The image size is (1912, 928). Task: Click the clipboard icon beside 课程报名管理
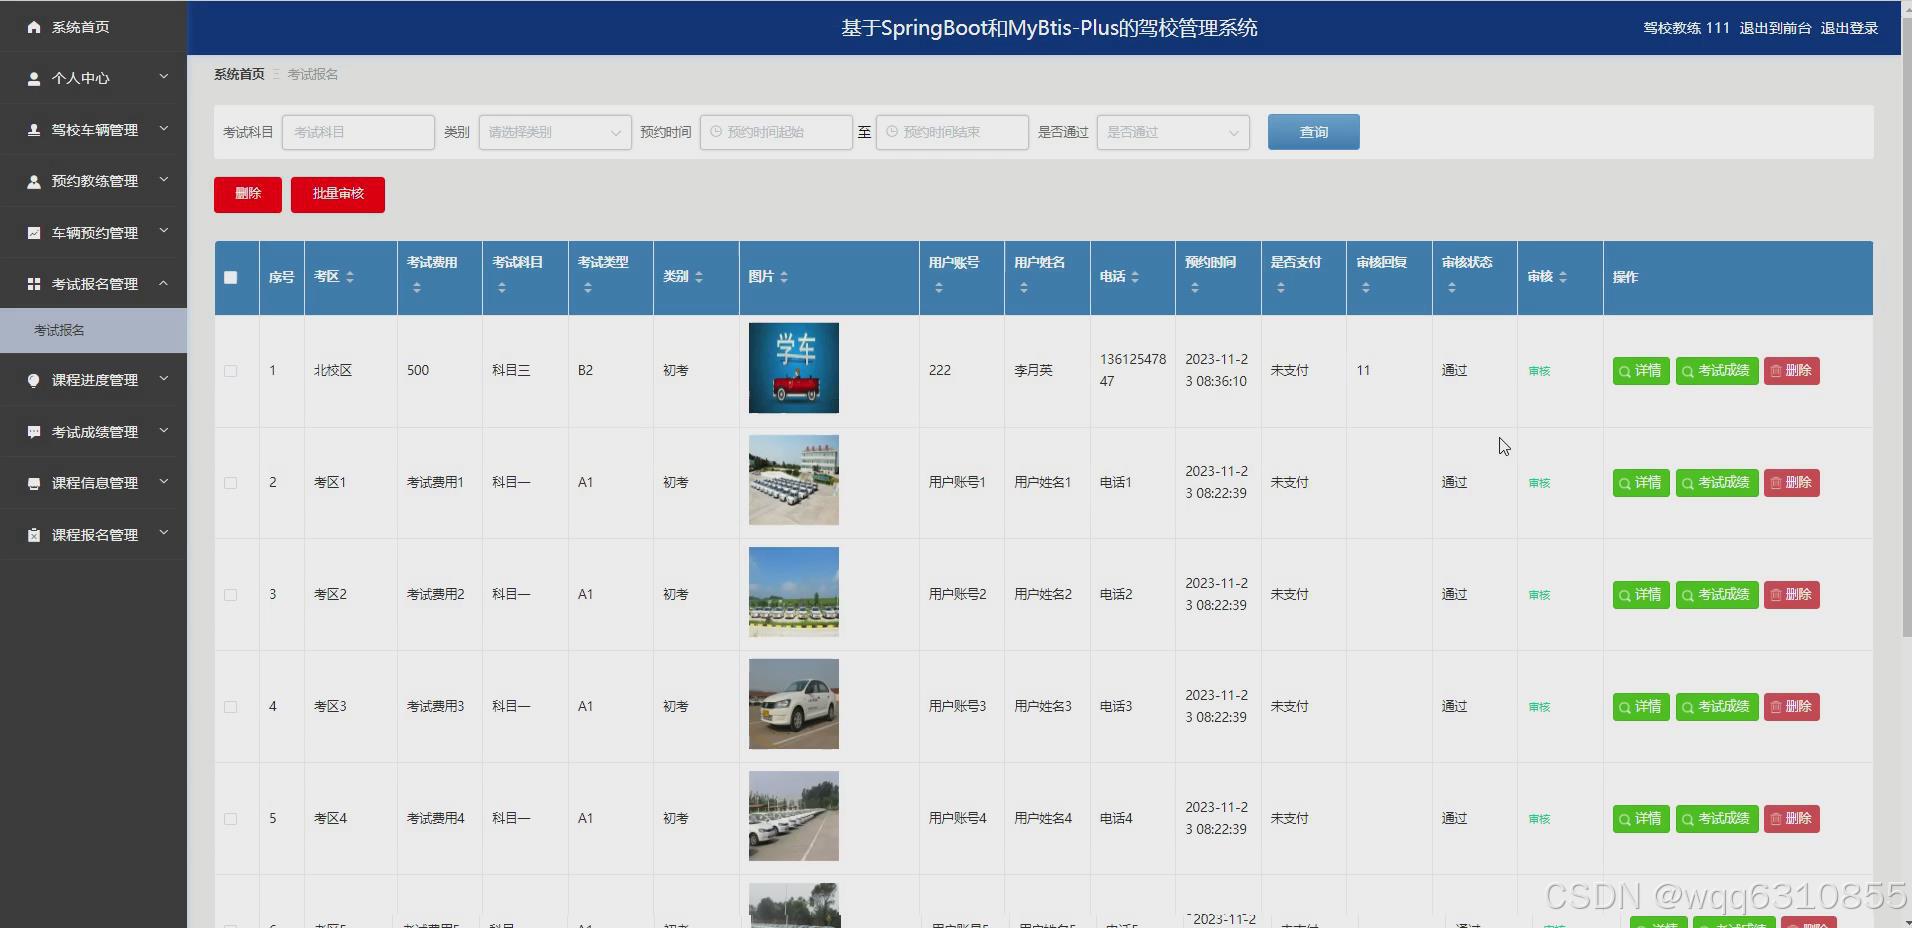click(34, 535)
